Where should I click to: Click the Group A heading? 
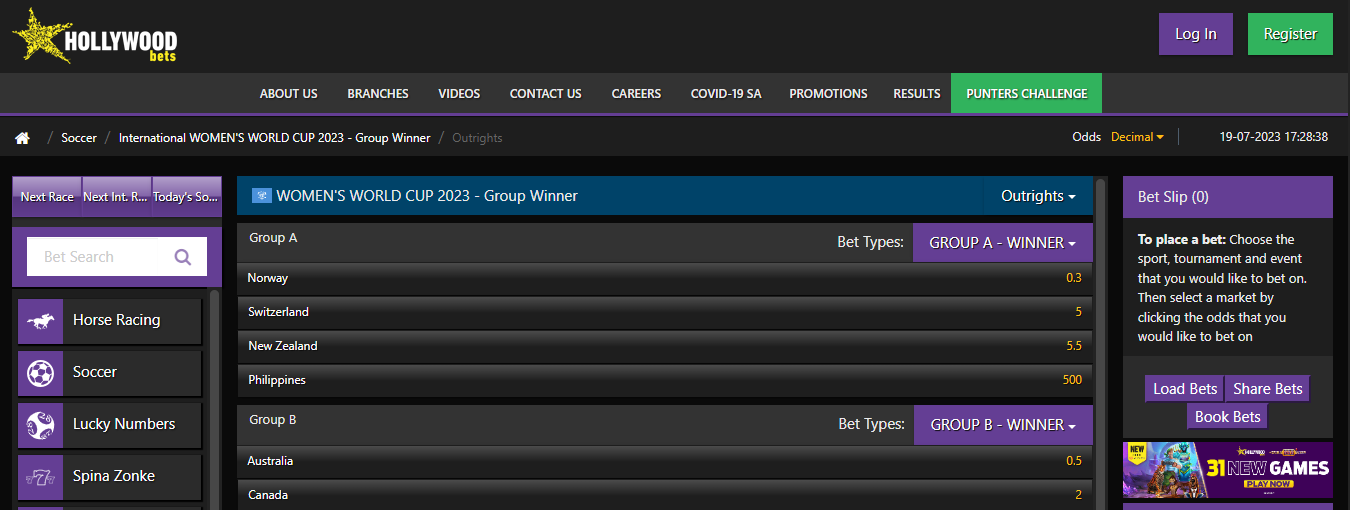[x=273, y=238]
